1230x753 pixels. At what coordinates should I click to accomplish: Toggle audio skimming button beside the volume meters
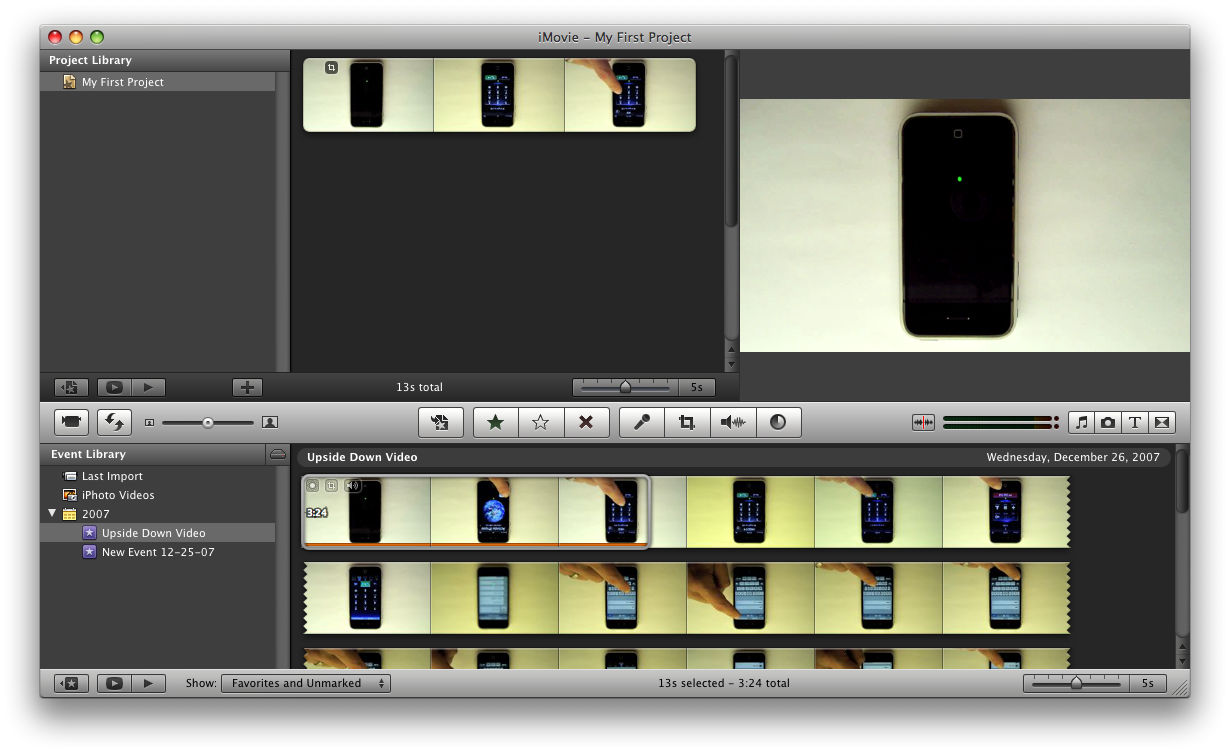(923, 422)
